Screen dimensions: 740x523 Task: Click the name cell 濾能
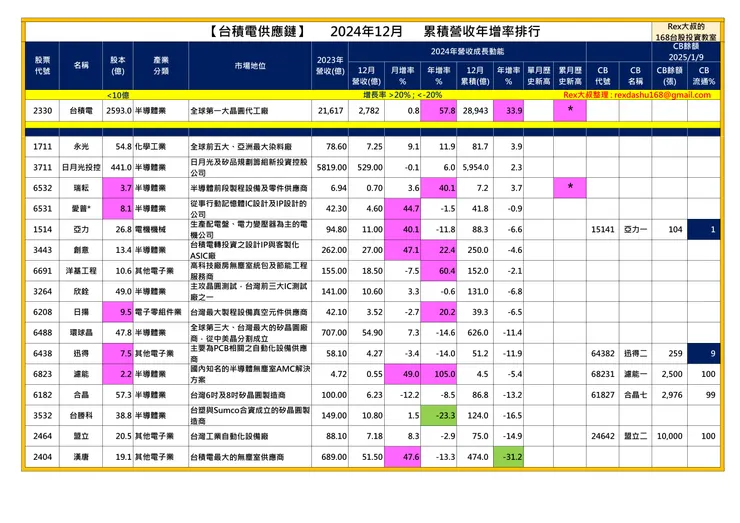81,374
